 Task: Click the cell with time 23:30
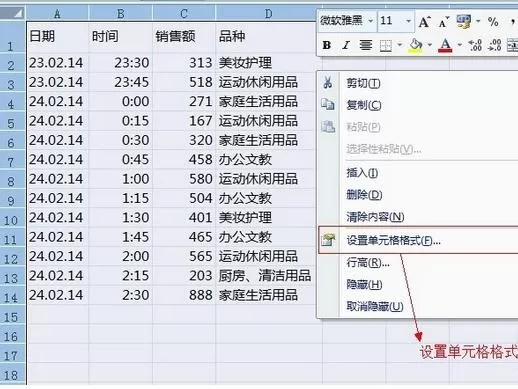(x=121, y=63)
